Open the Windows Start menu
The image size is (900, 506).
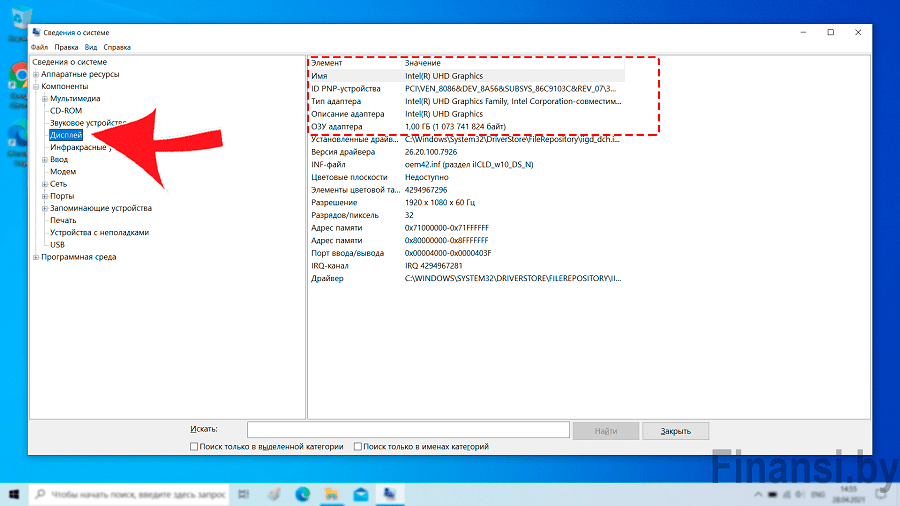[14, 494]
